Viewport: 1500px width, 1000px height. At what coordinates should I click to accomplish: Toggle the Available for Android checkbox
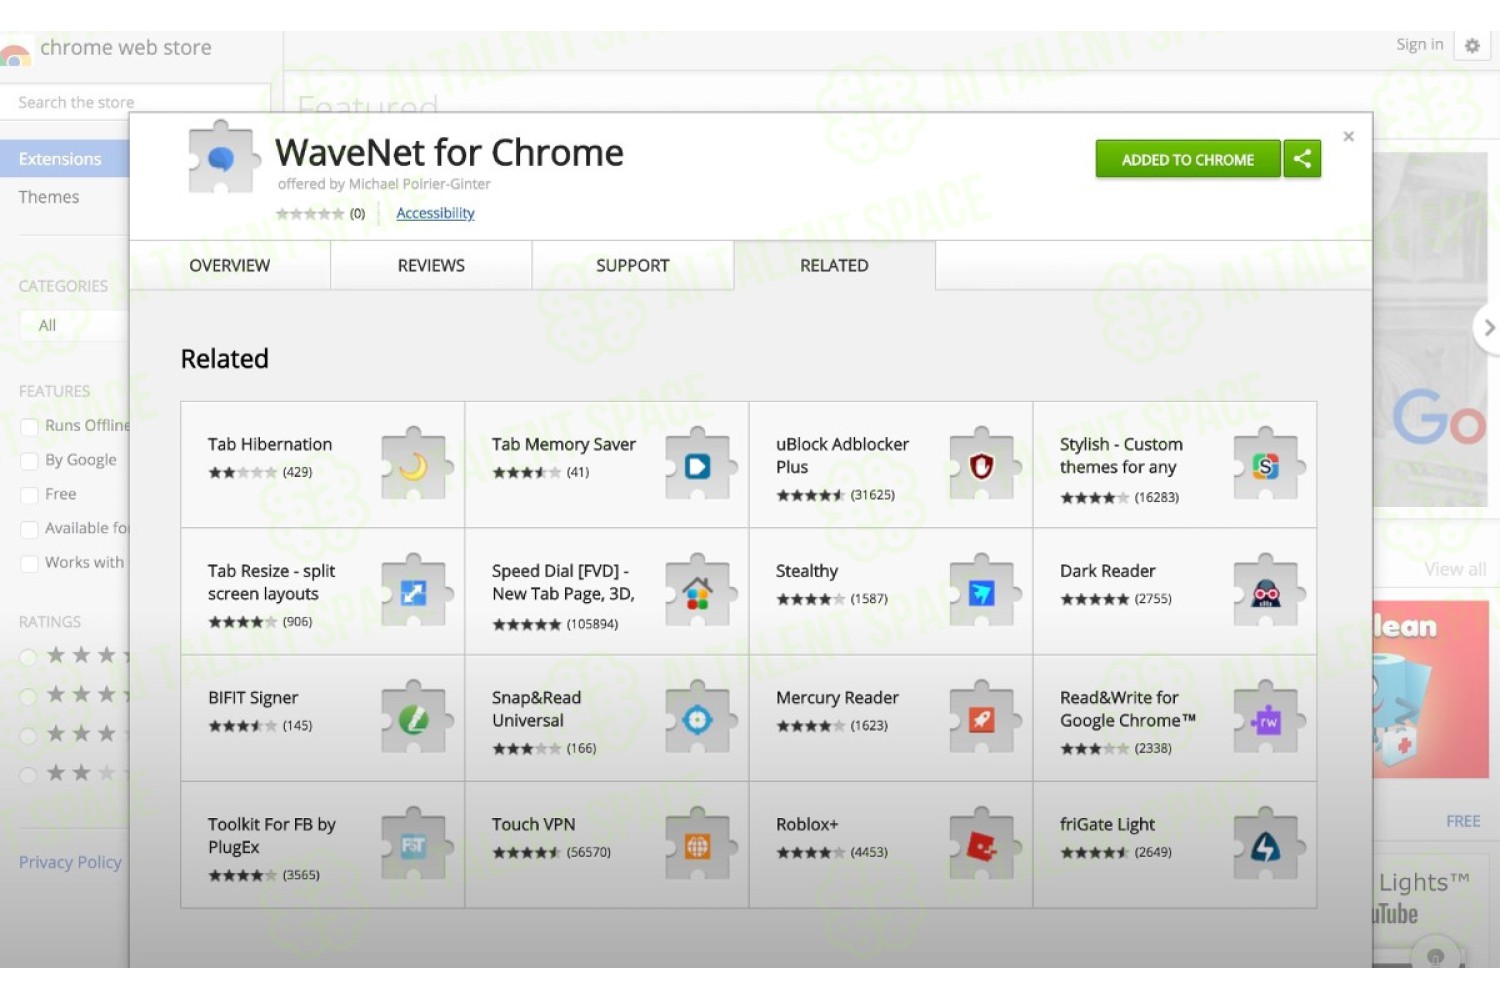pos(29,529)
